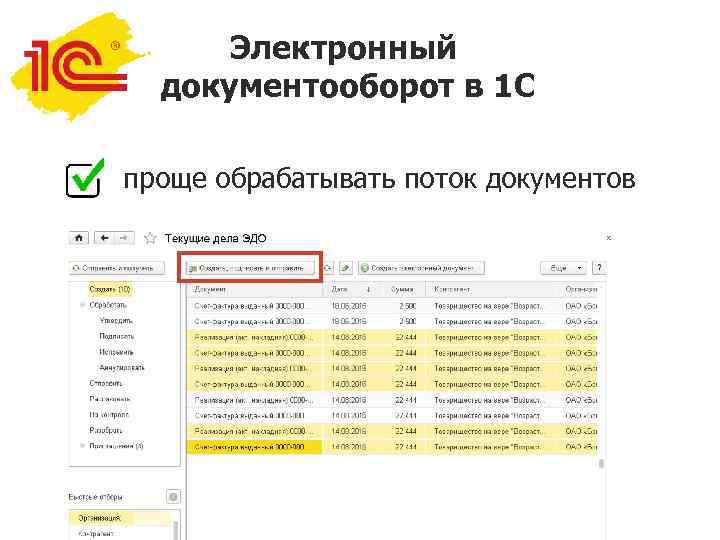Click the Home icon button
This screenshot has width=720, height=540.
click(x=79, y=238)
